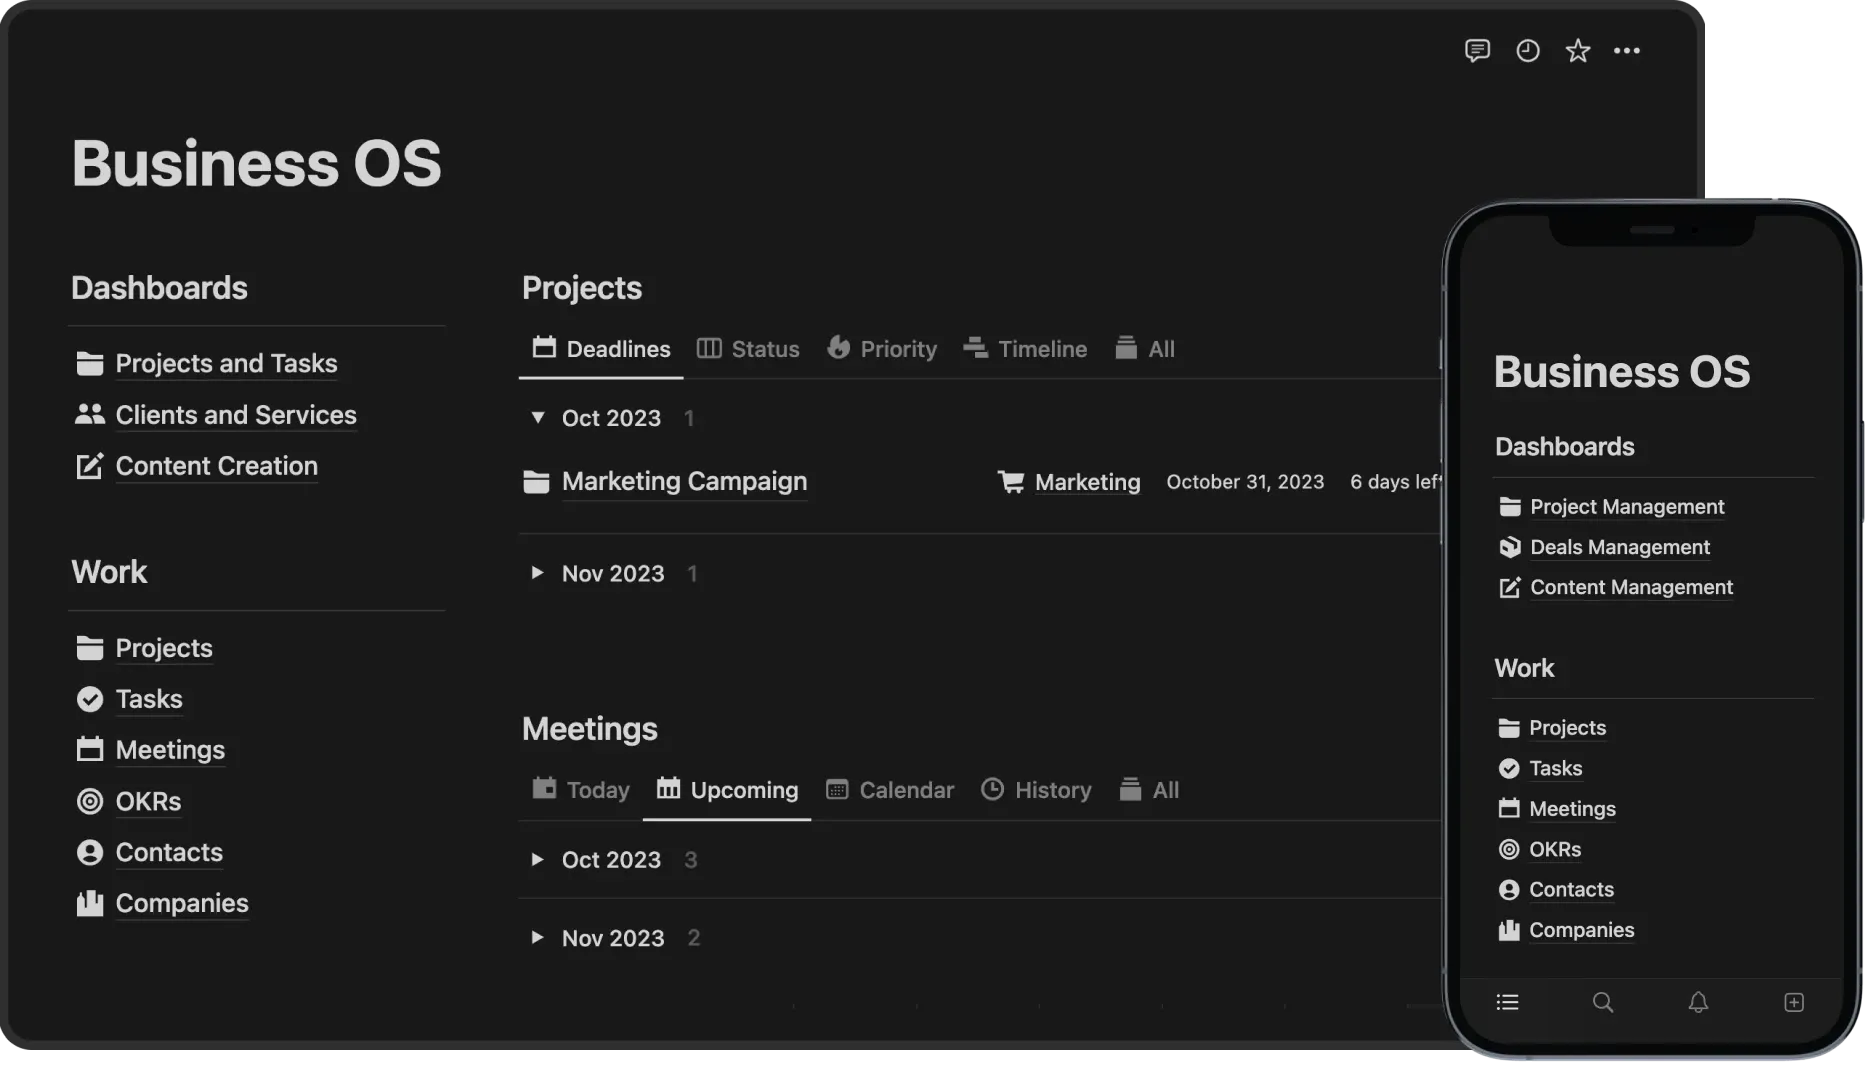Star this page as favorite
Screen dimensions: 1866x1075
click(1577, 51)
